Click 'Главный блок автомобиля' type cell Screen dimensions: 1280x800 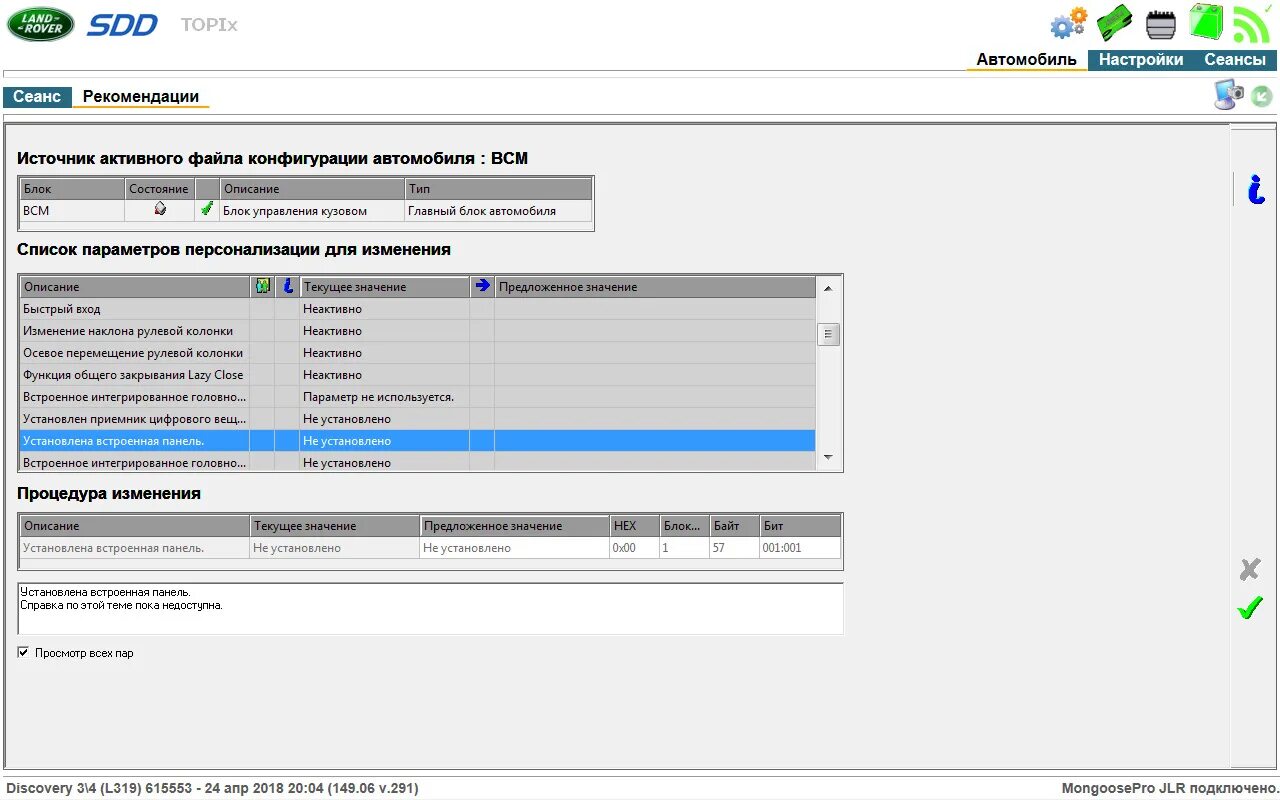pos(498,210)
